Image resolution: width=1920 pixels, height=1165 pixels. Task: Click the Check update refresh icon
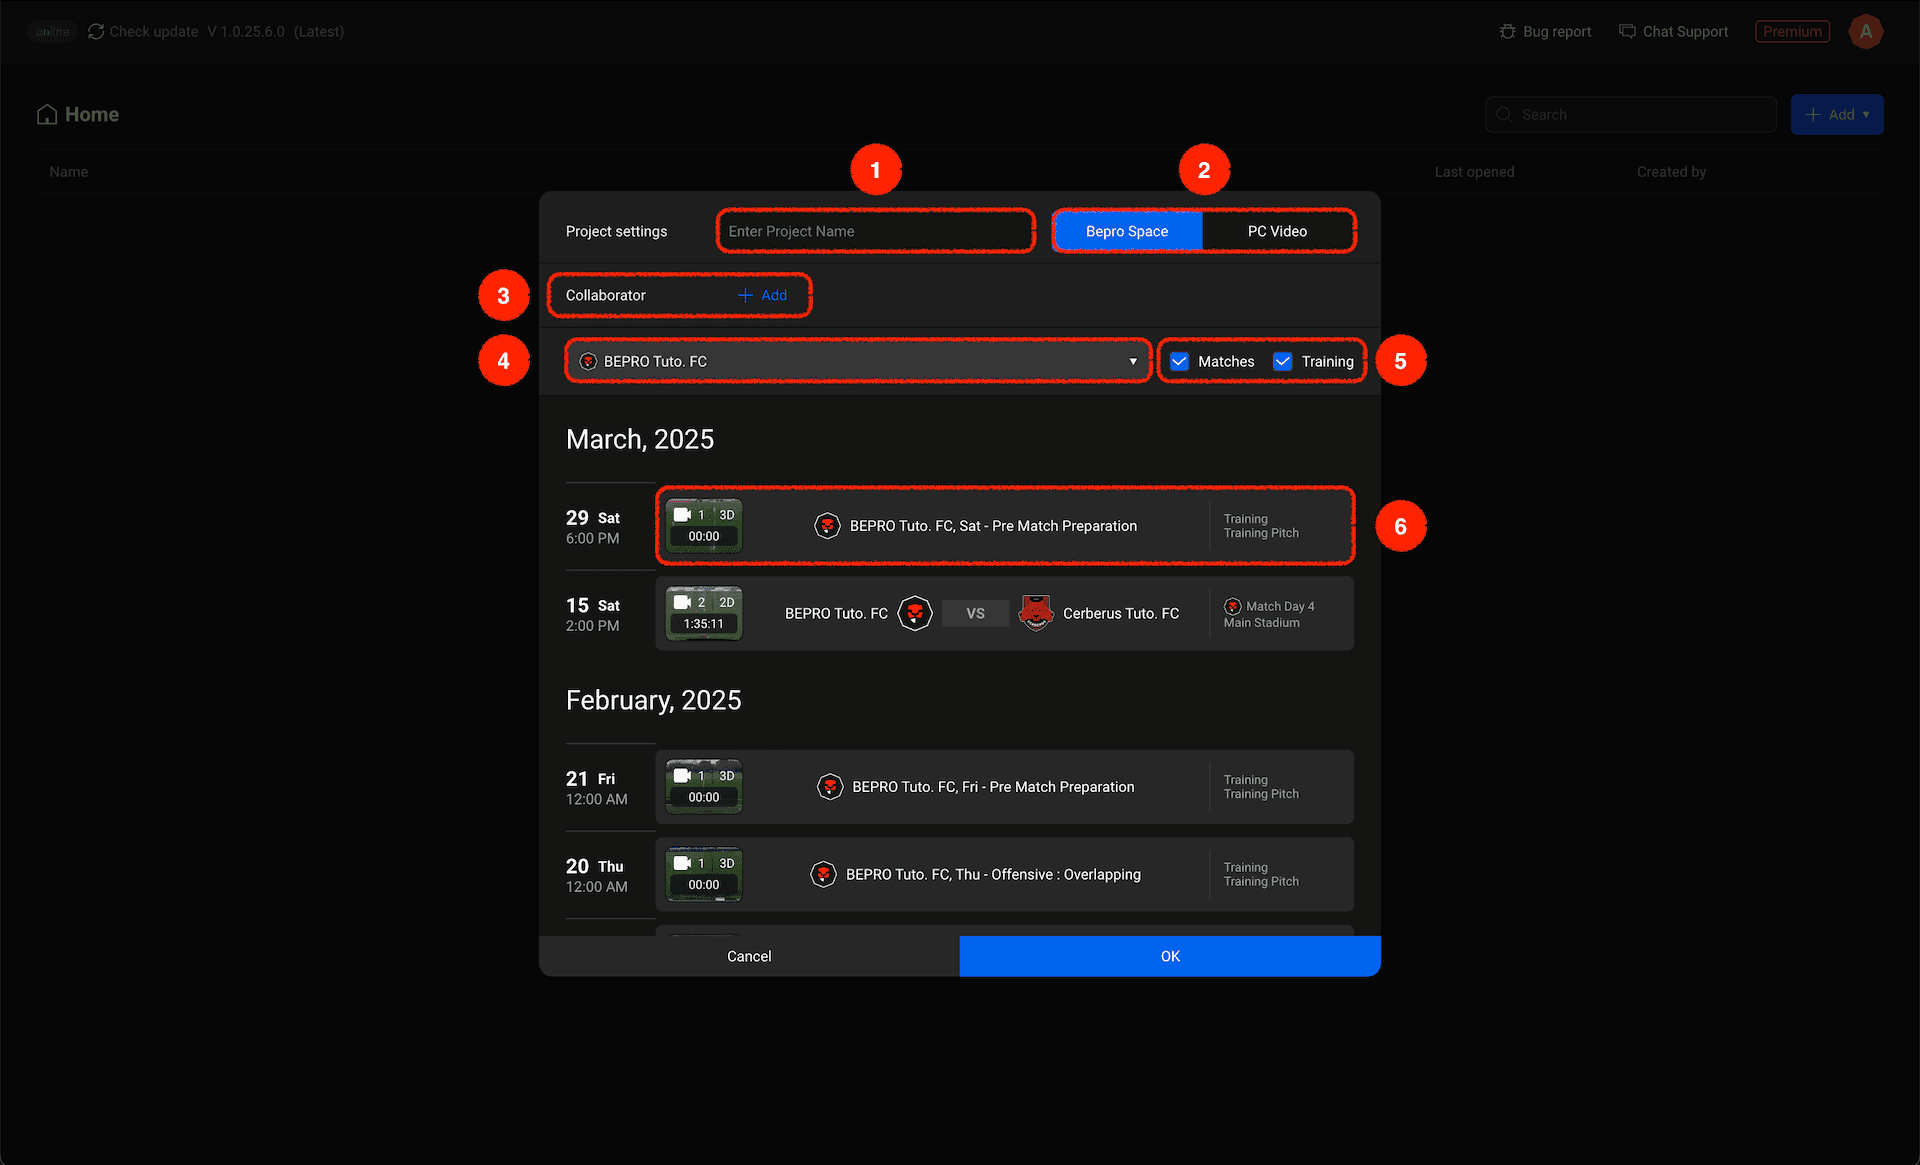click(96, 31)
